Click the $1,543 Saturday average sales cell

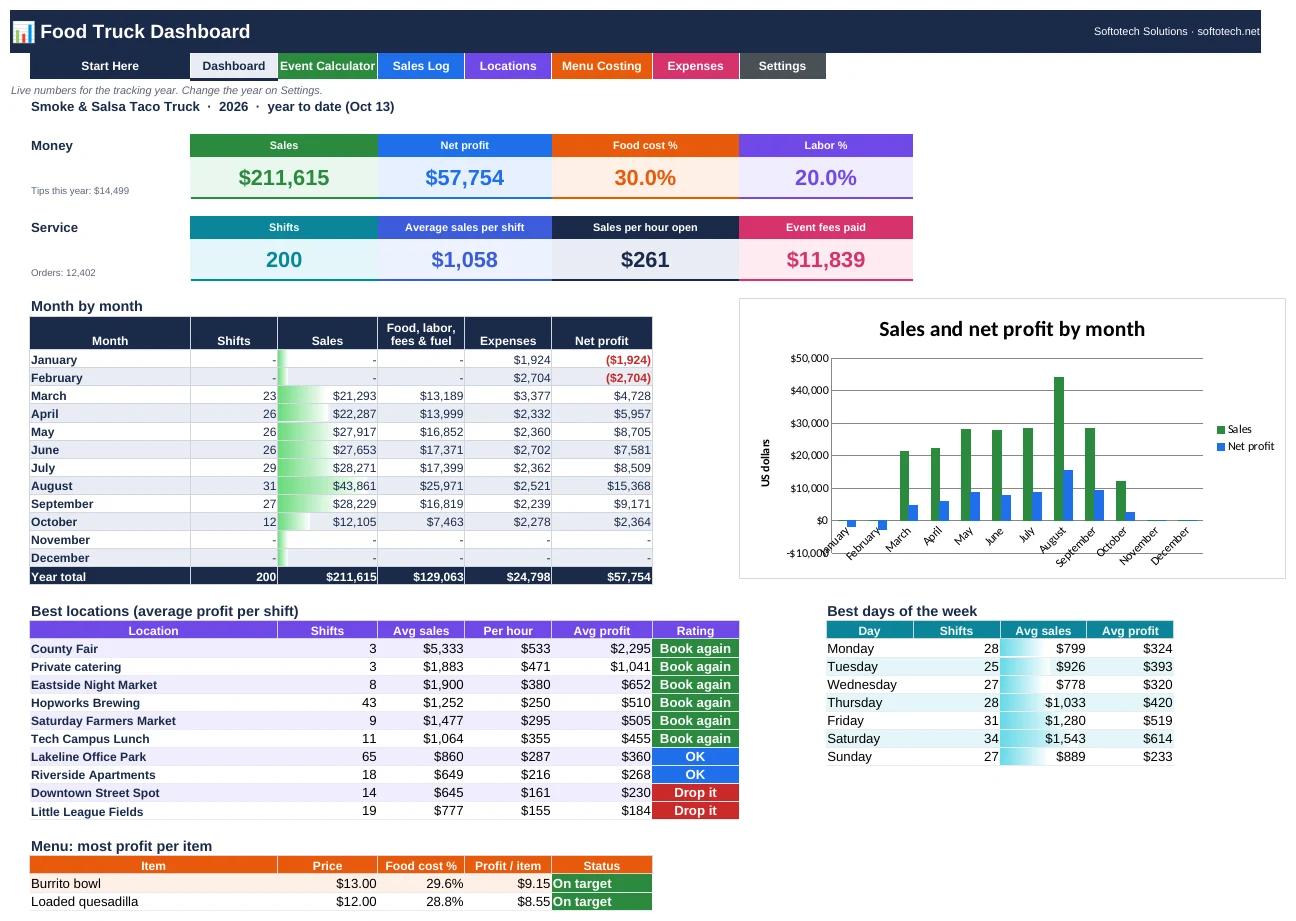tap(1043, 739)
